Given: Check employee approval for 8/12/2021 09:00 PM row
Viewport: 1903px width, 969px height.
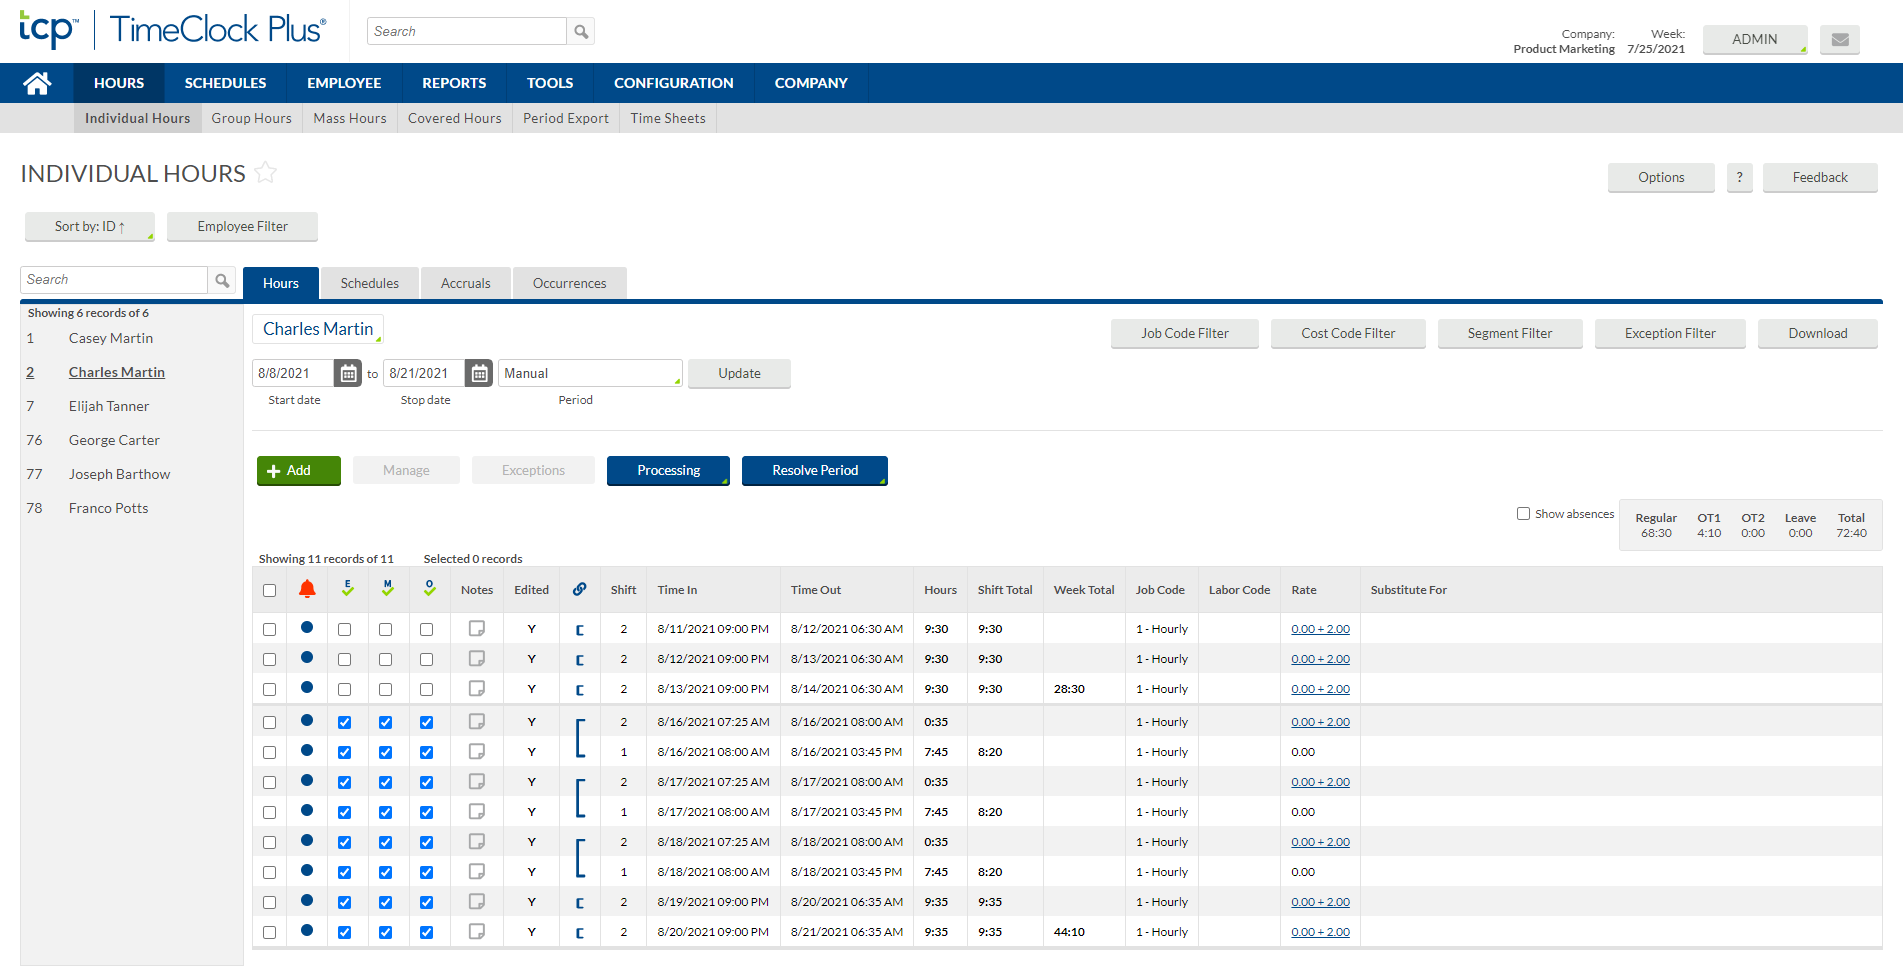Looking at the screenshot, I should [x=345, y=660].
